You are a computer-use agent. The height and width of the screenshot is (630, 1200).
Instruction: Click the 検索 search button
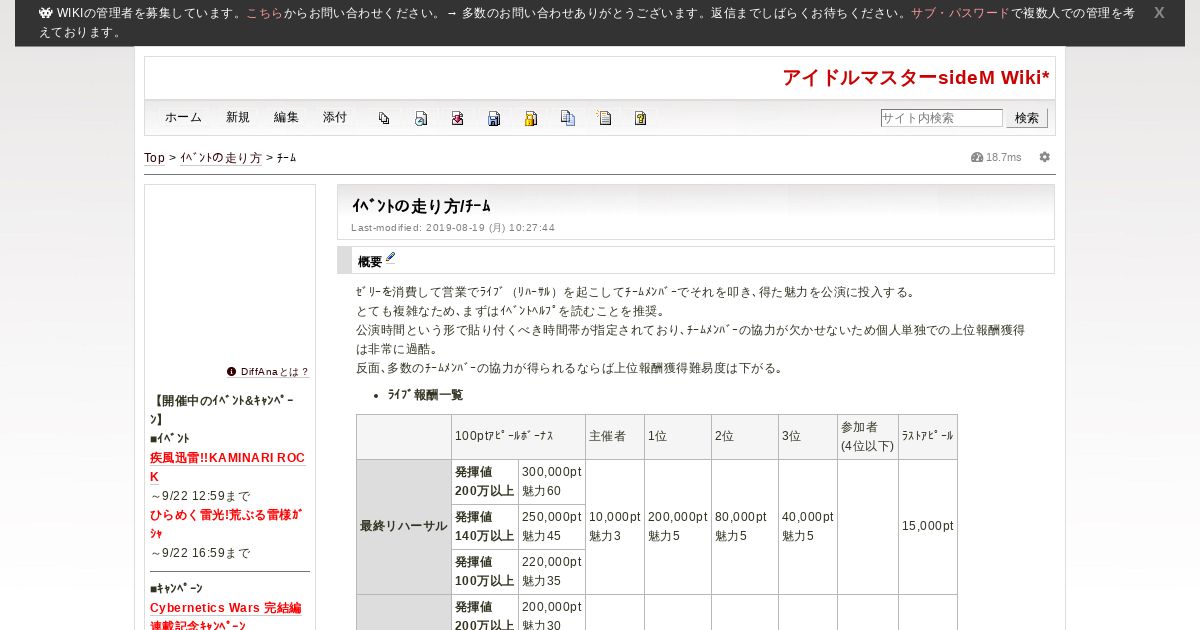pyautogui.click(x=1027, y=118)
